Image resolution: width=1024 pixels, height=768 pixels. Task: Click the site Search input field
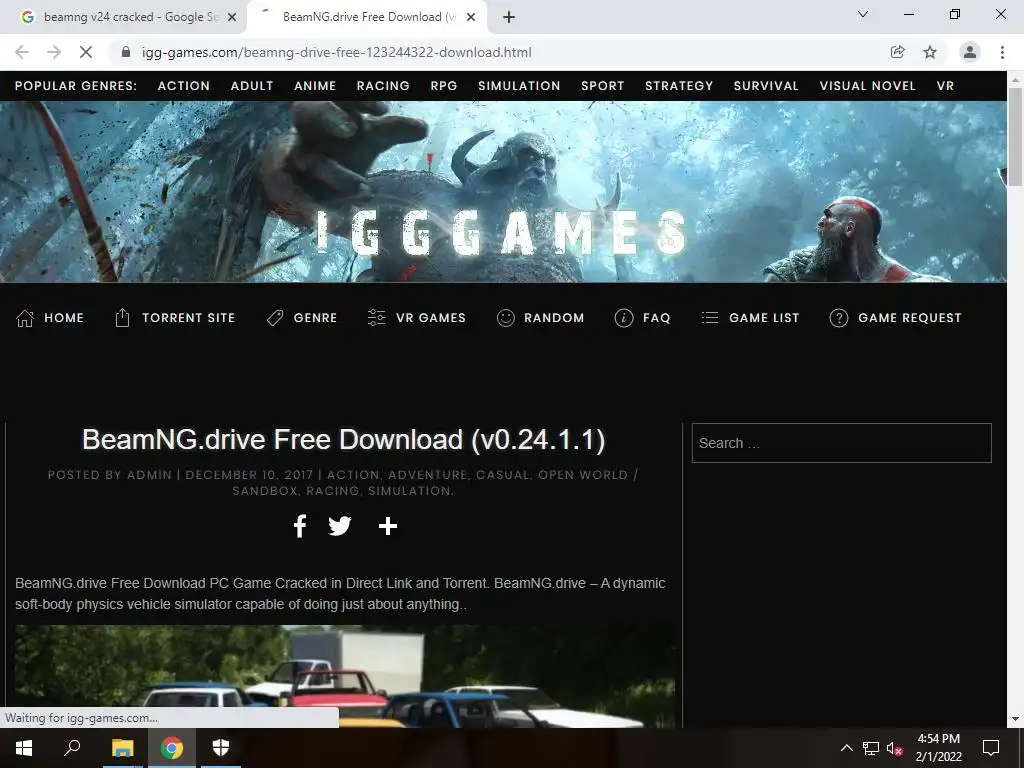click(x=842, y=443)
